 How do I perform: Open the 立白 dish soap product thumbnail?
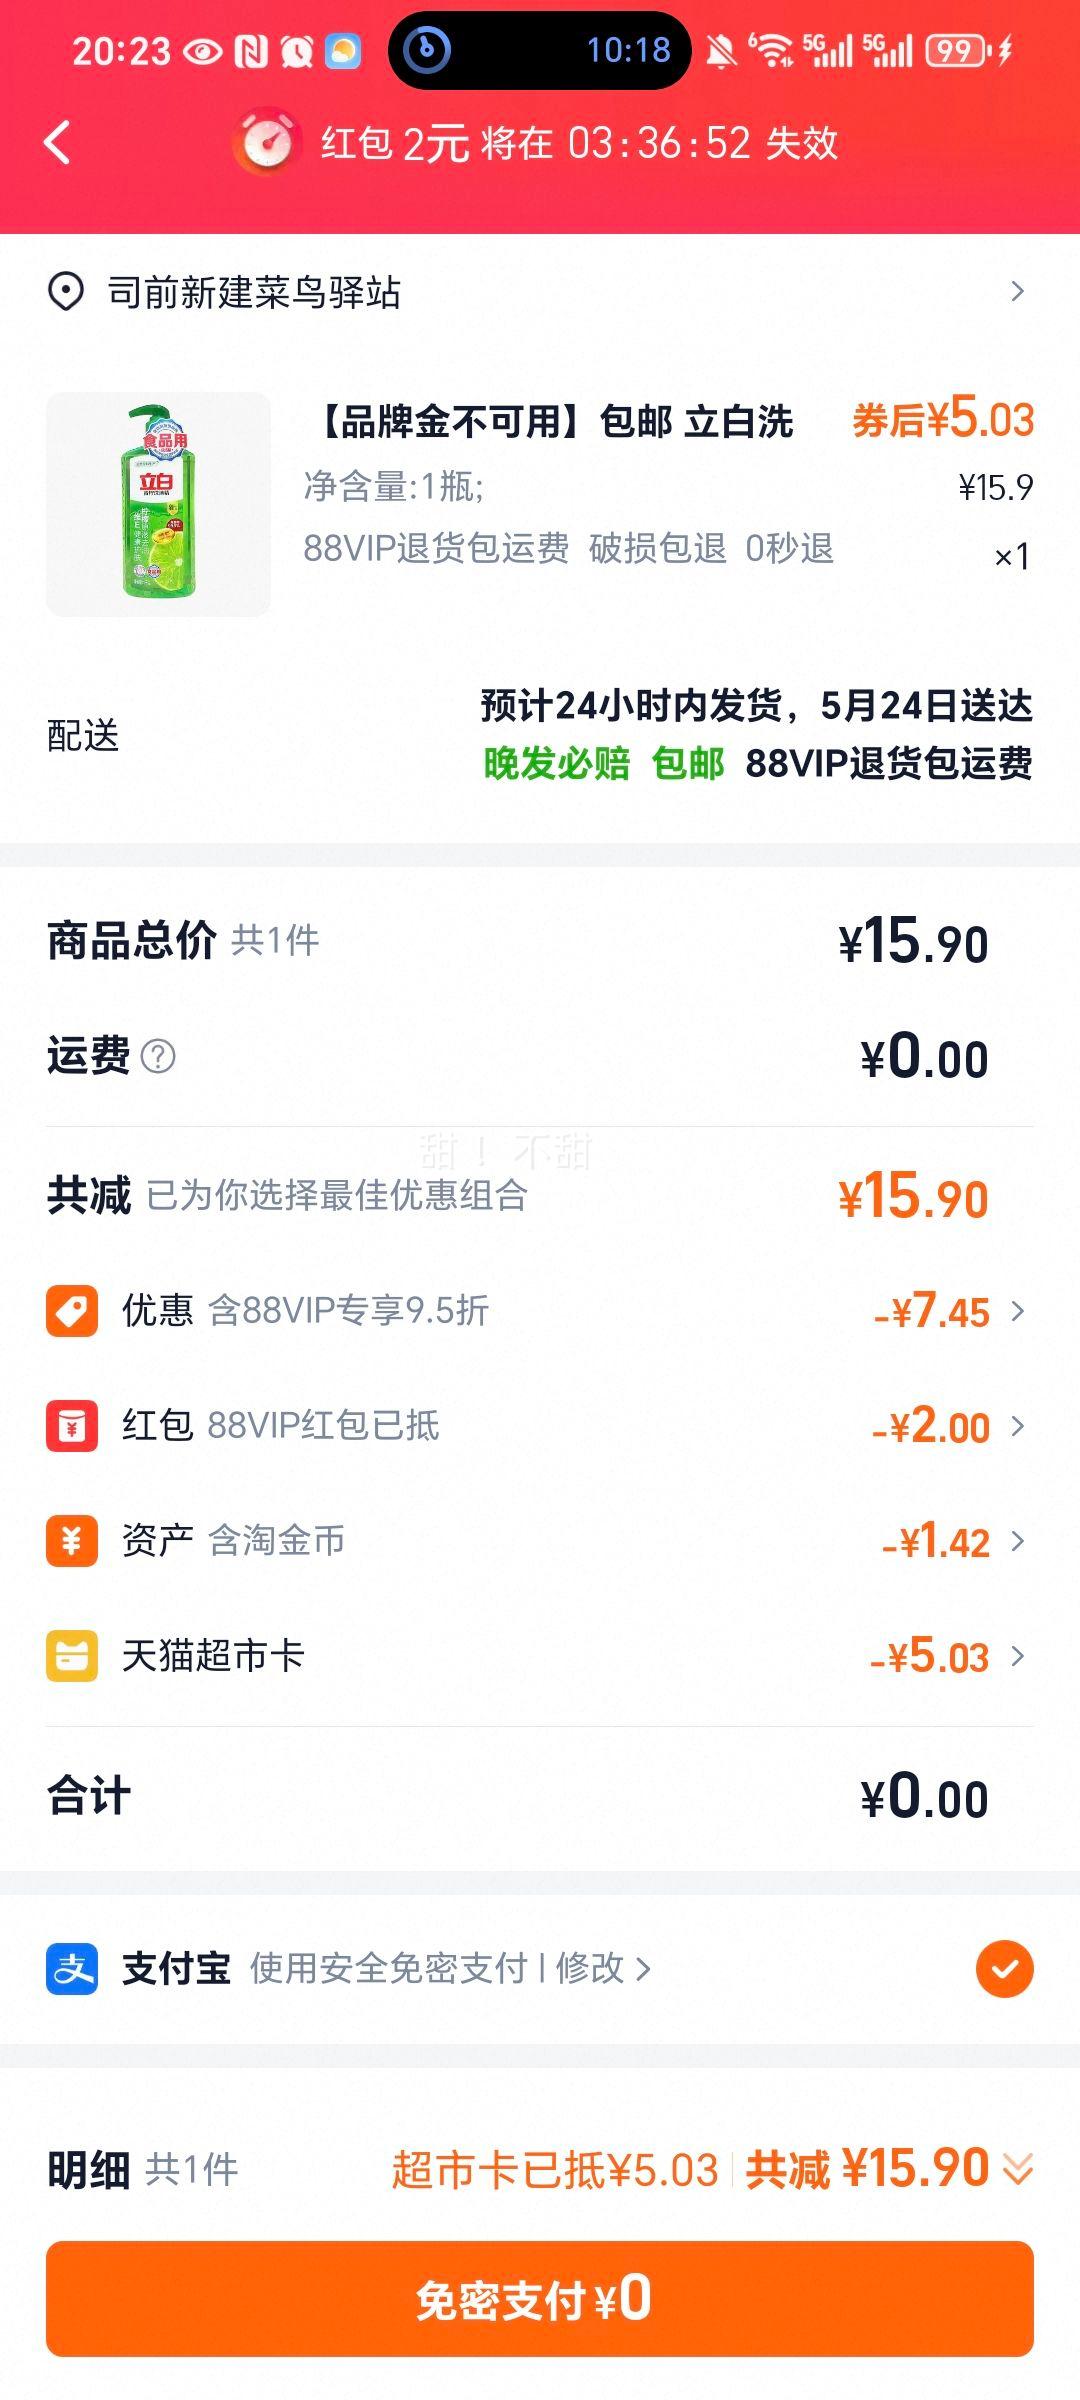point(158,504)
